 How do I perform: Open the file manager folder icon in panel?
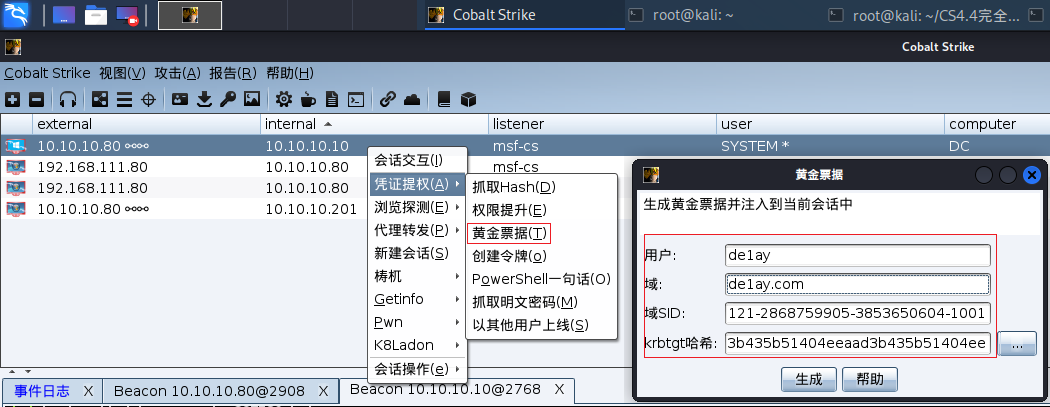pos(96,15)
